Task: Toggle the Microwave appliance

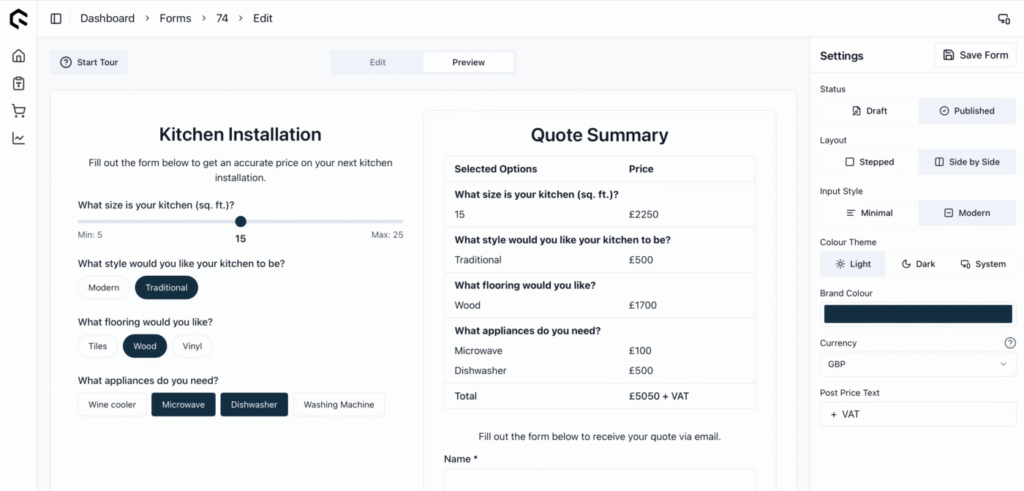Action: click(184, 405)
